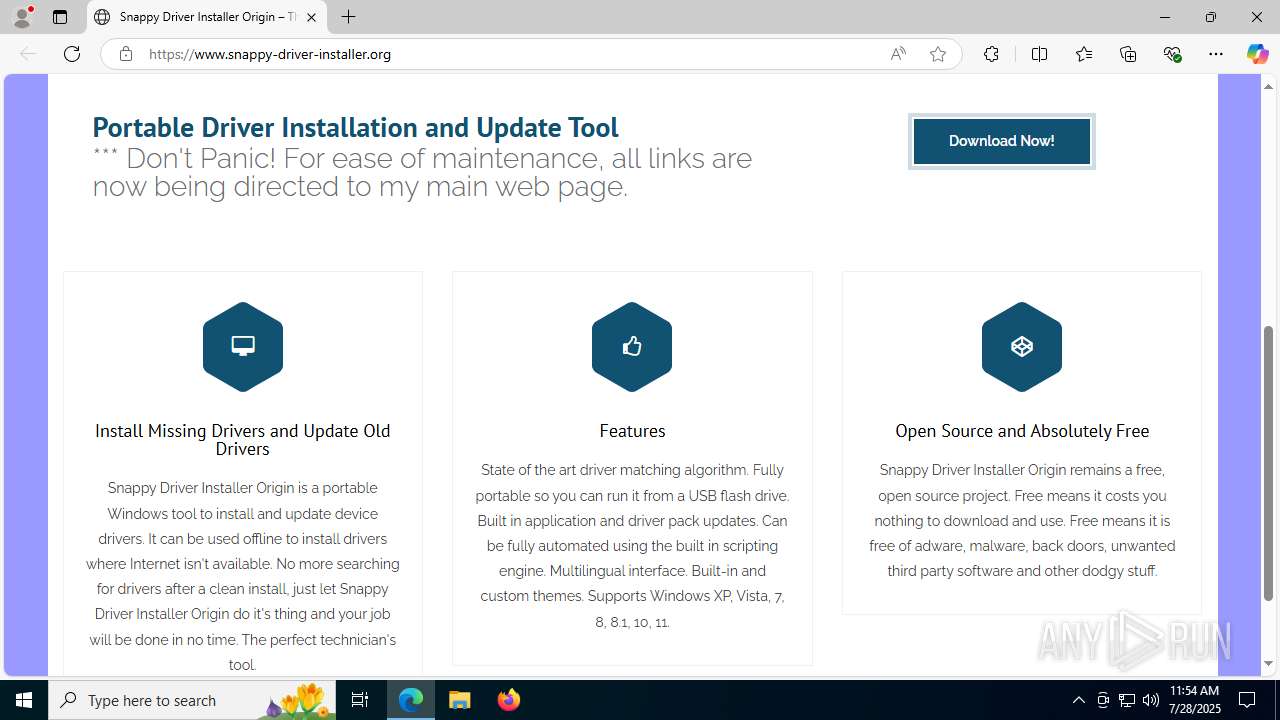Open the clock and date flyout

pyautogui.click(x=1195, y=700)
